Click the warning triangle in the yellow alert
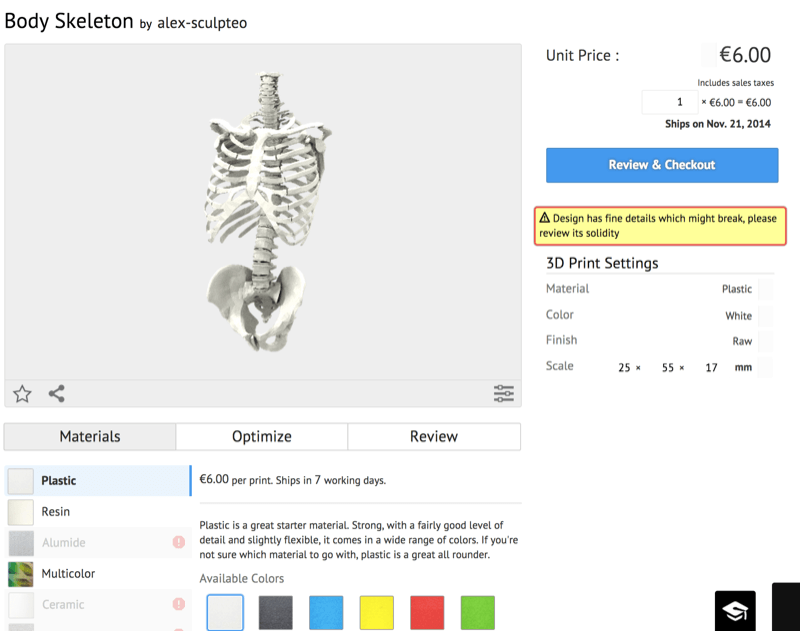 pos(545,218)
